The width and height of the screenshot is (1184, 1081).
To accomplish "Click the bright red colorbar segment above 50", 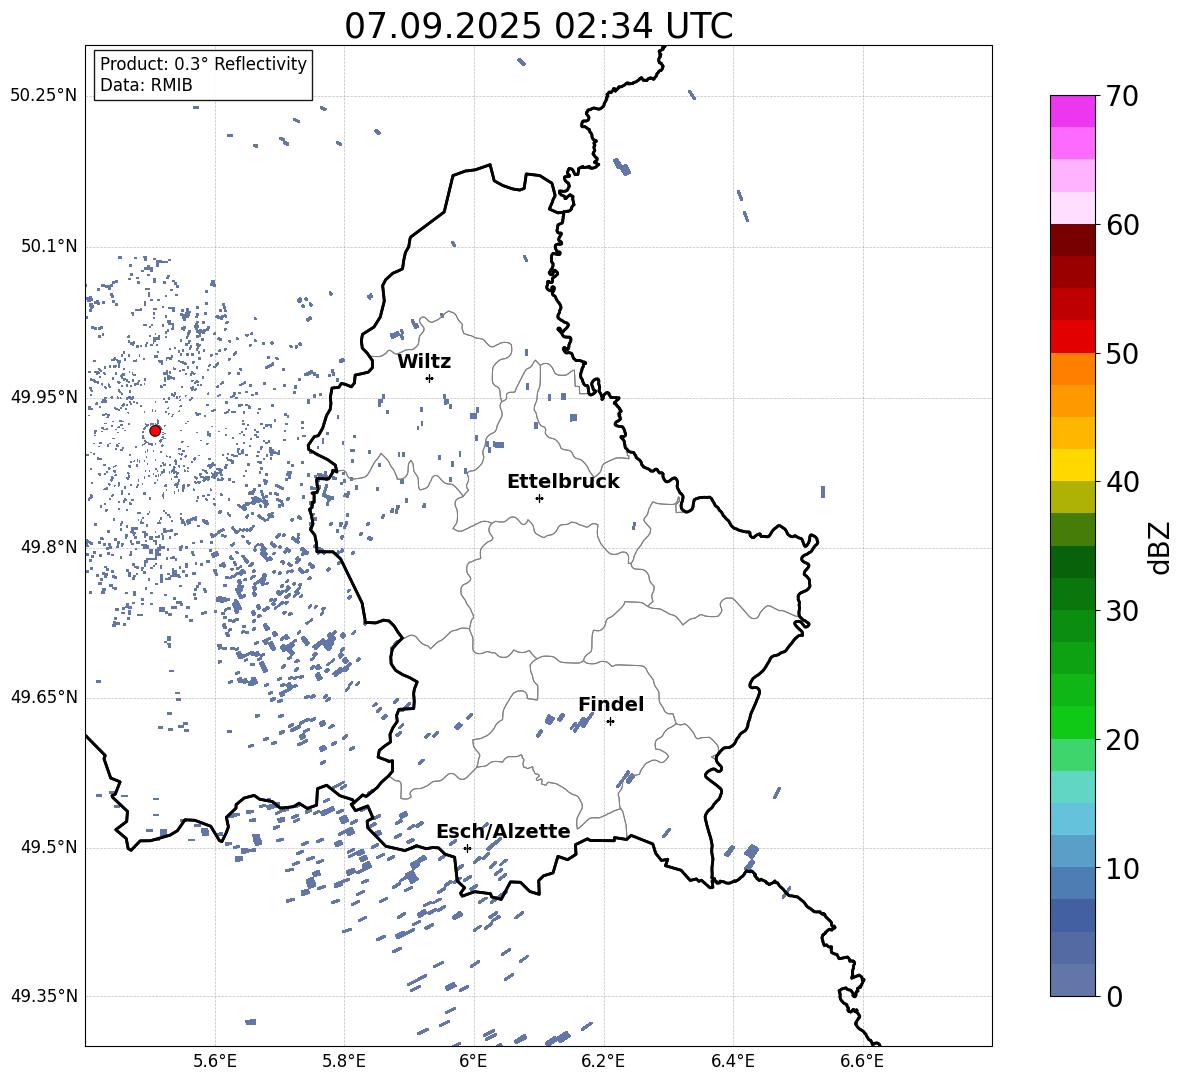I will [1073, 337].
